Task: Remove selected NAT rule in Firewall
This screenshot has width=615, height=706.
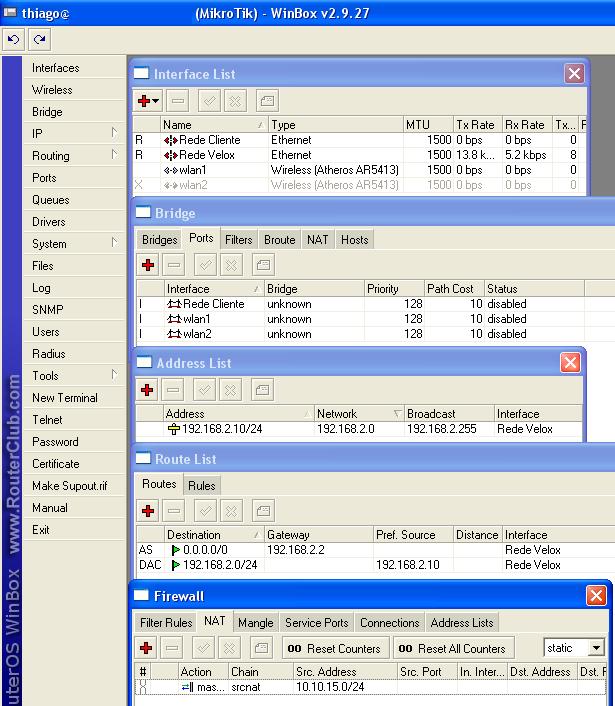Action: tap(172, 648)
